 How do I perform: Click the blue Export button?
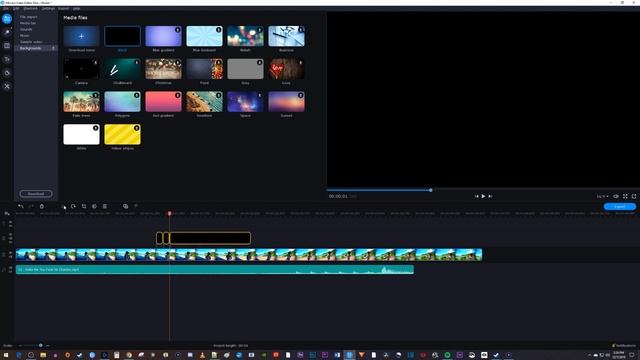coord(620,207)
